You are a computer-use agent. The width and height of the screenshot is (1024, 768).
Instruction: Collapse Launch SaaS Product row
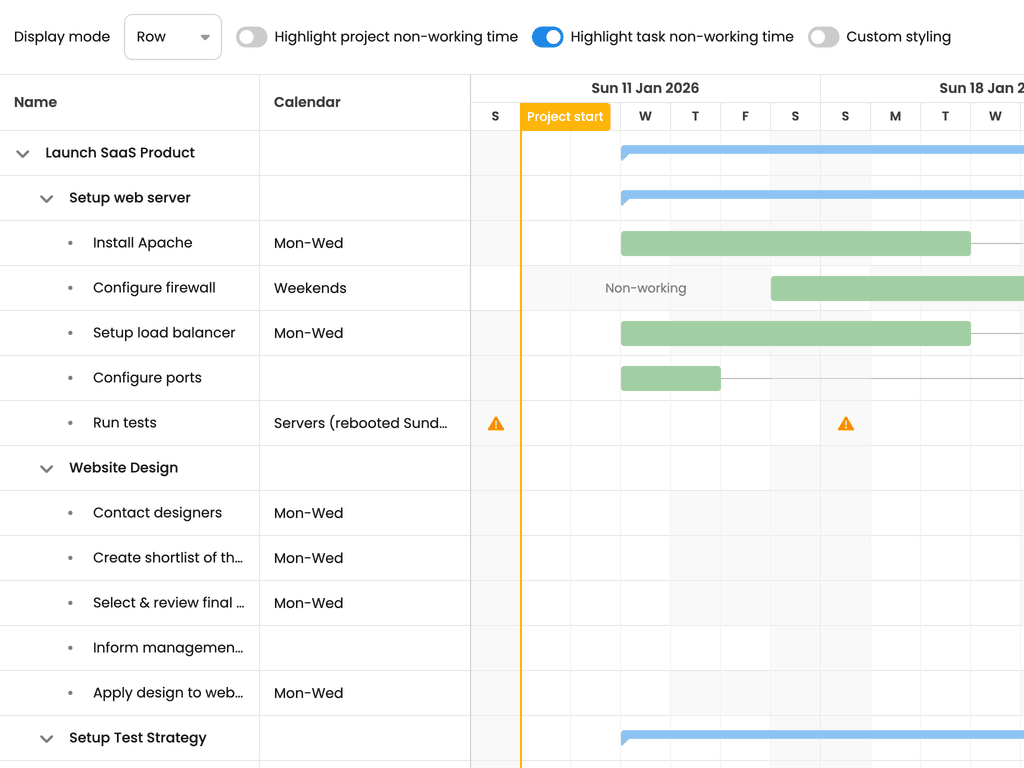click(23, 153)
